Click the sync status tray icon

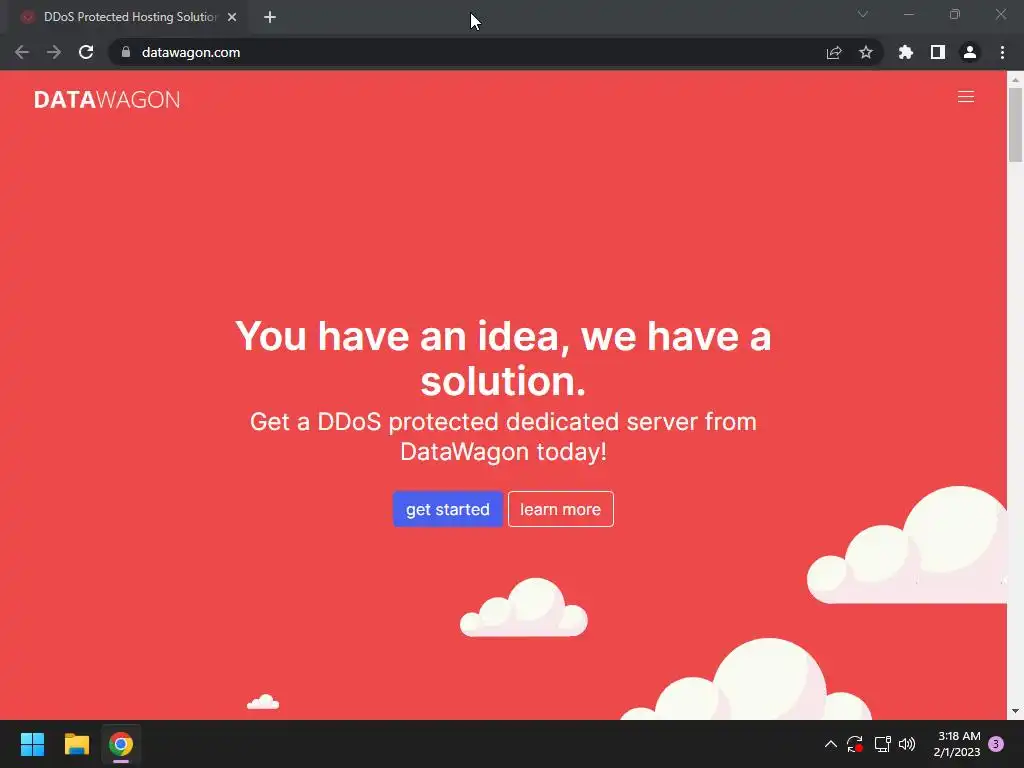855,744
